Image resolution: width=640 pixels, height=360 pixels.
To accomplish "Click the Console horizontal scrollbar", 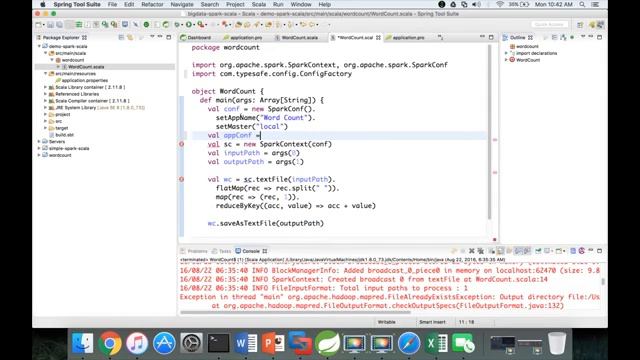I will coord(296,313).
